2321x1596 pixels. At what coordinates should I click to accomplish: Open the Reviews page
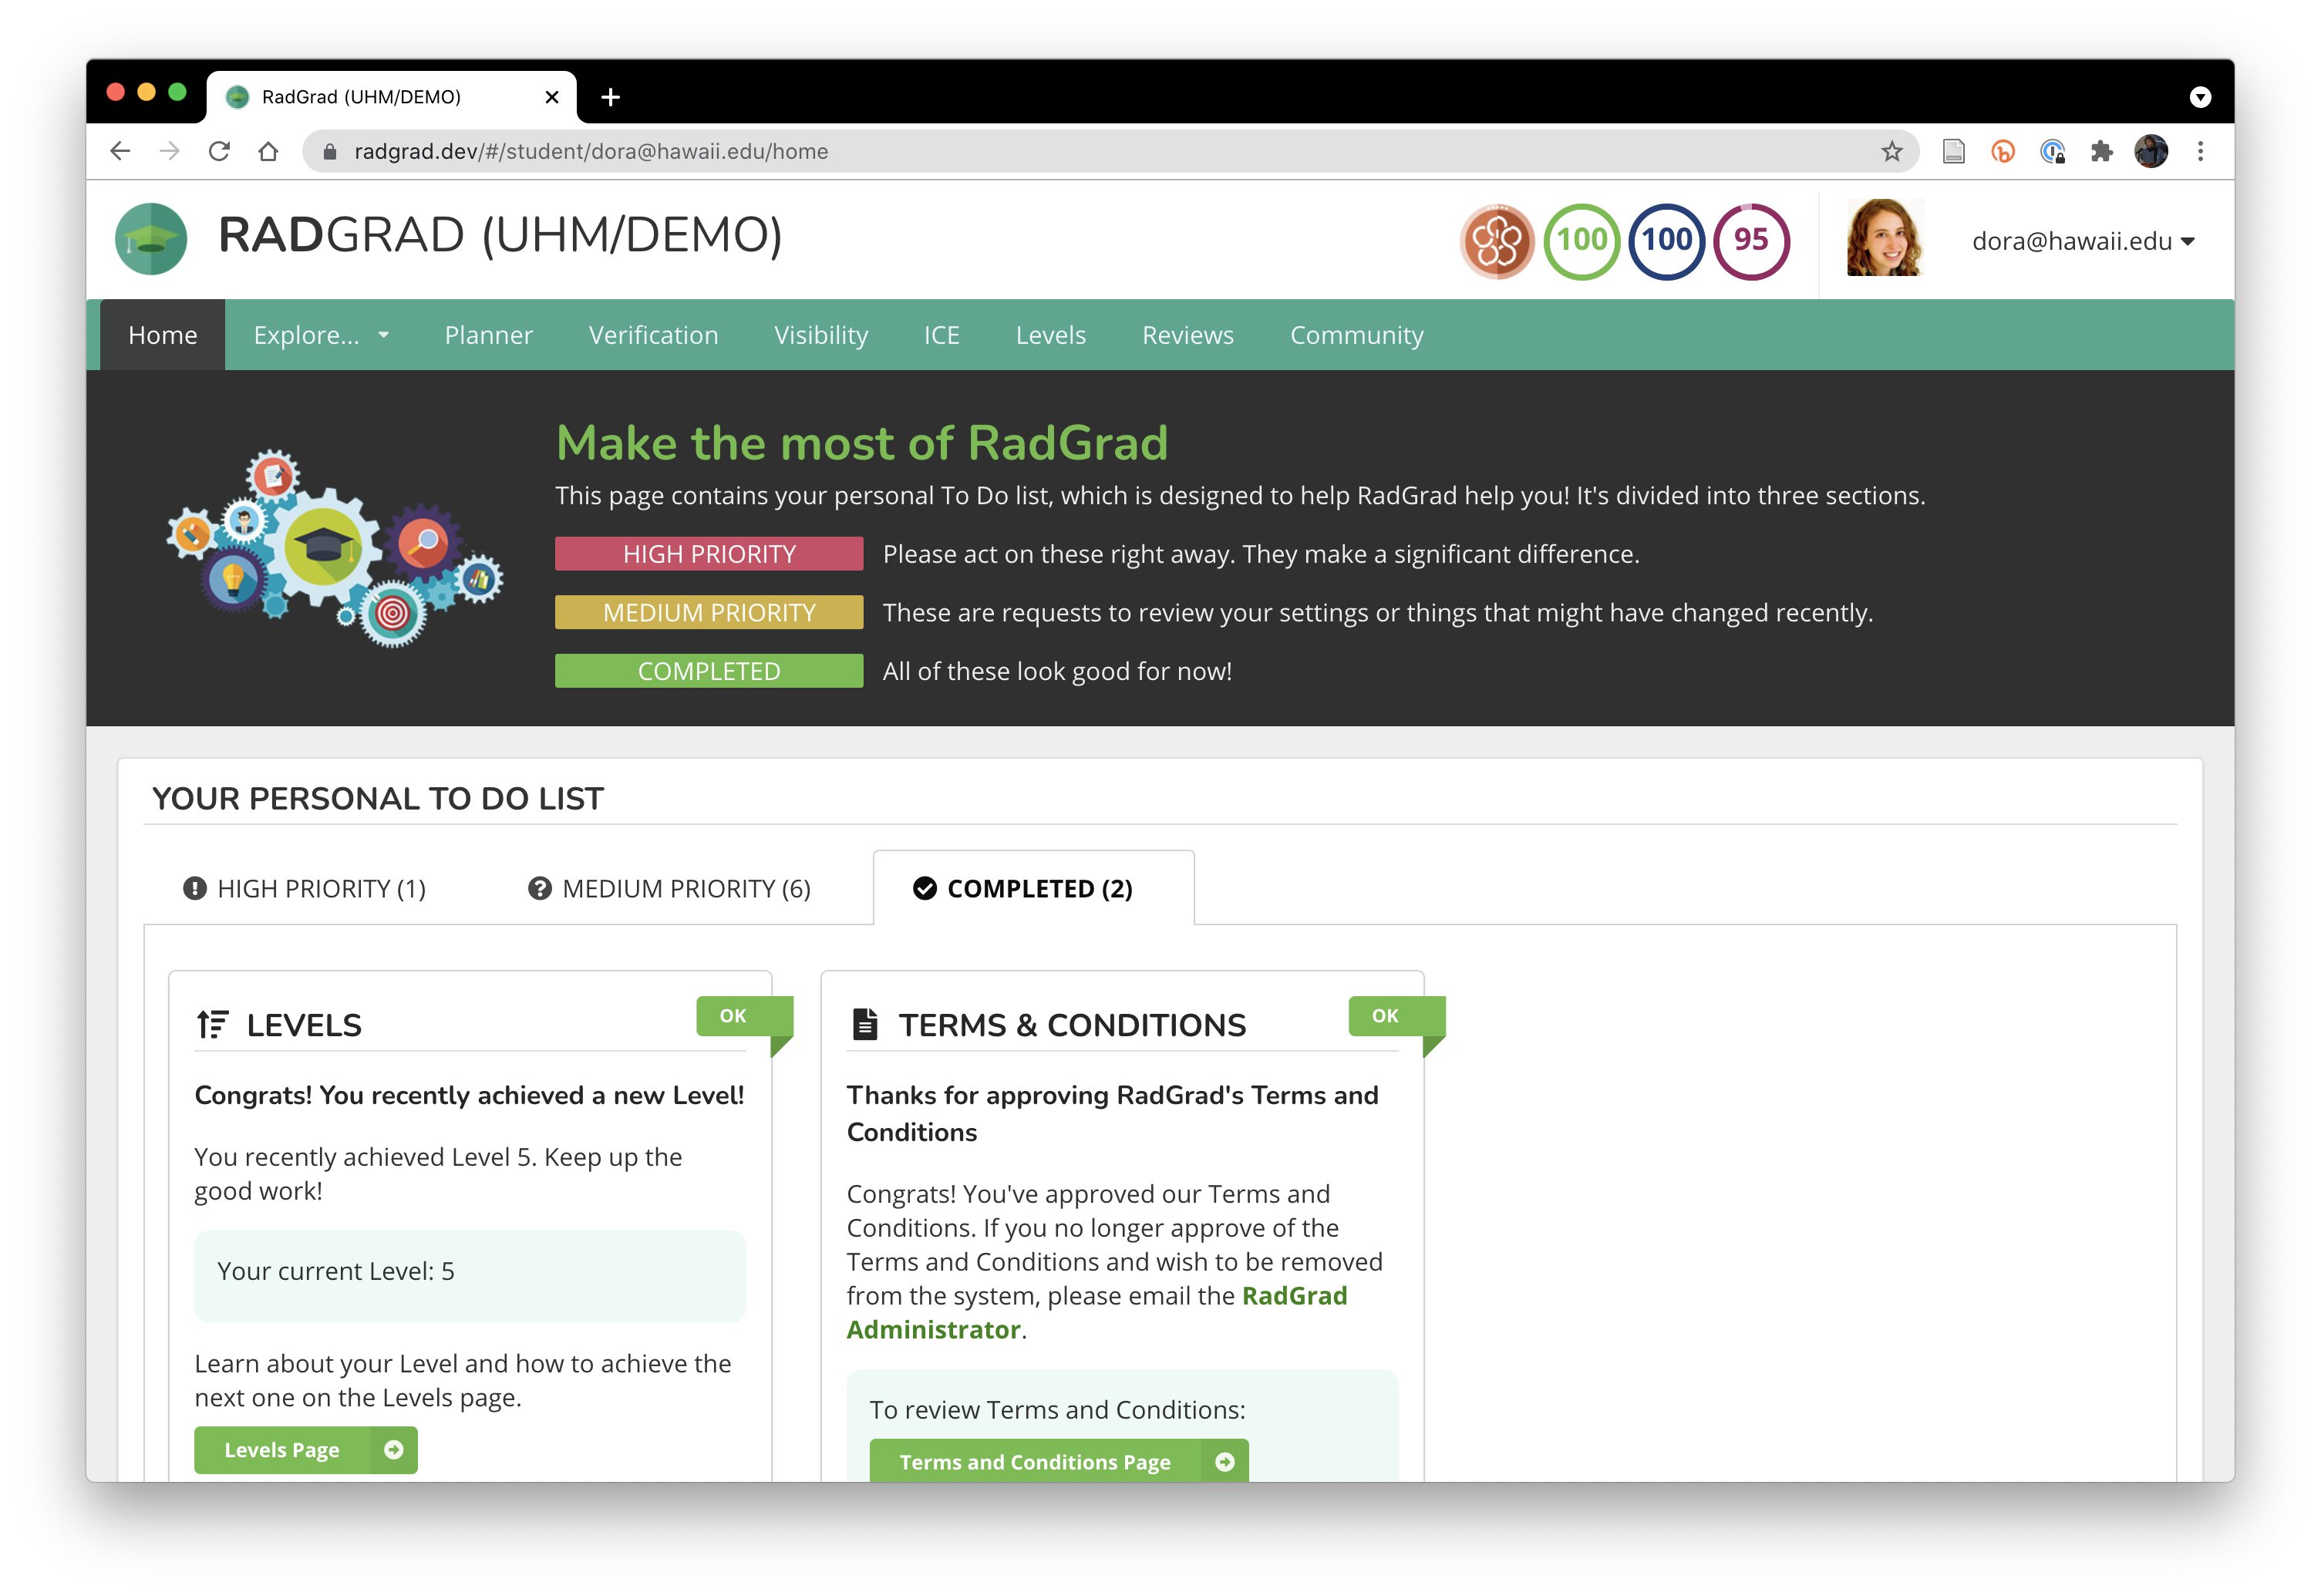(1187, 335)
